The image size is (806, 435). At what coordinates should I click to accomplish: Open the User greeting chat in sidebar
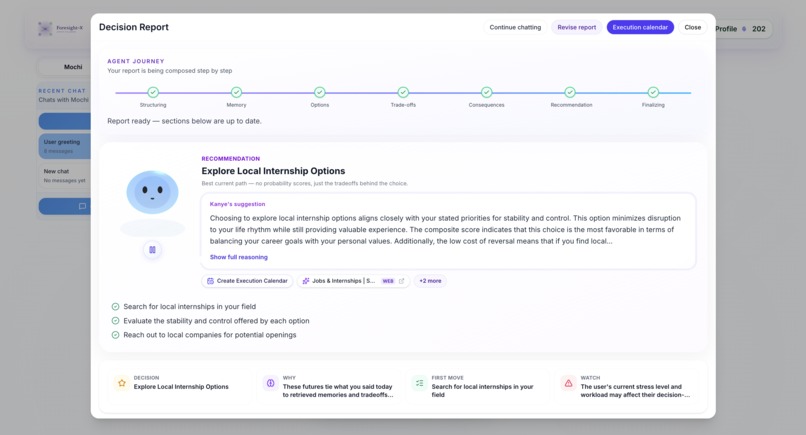[65, 146]
